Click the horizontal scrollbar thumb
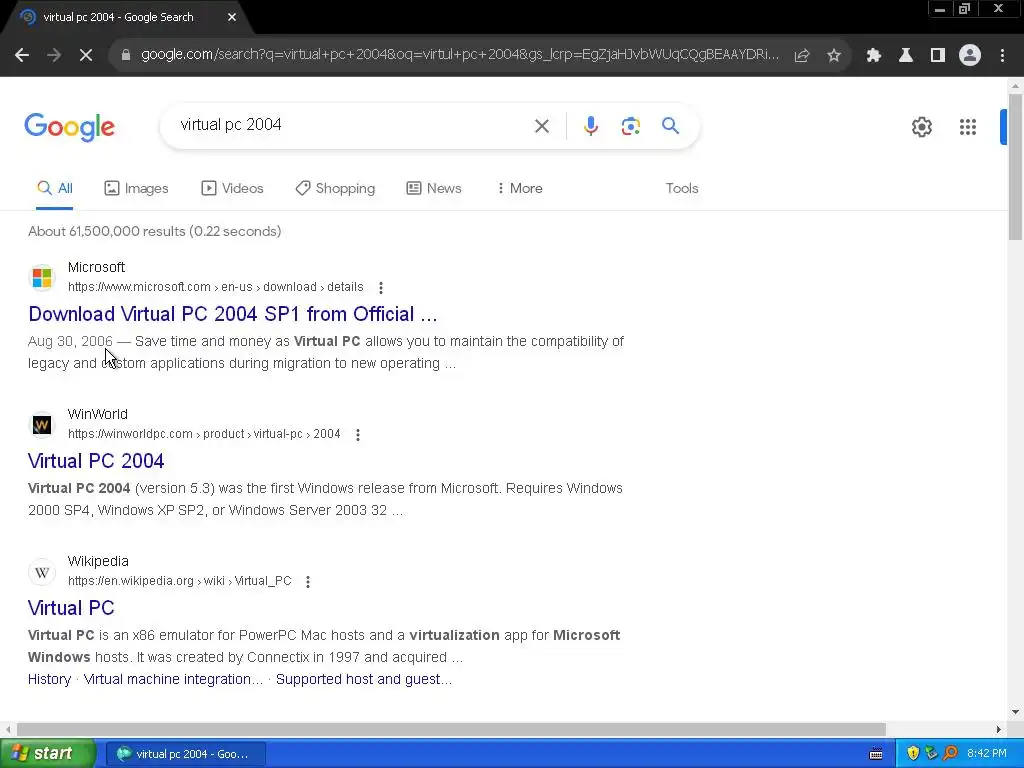The height and width of the screenshot is (768, 1024). 451,729
